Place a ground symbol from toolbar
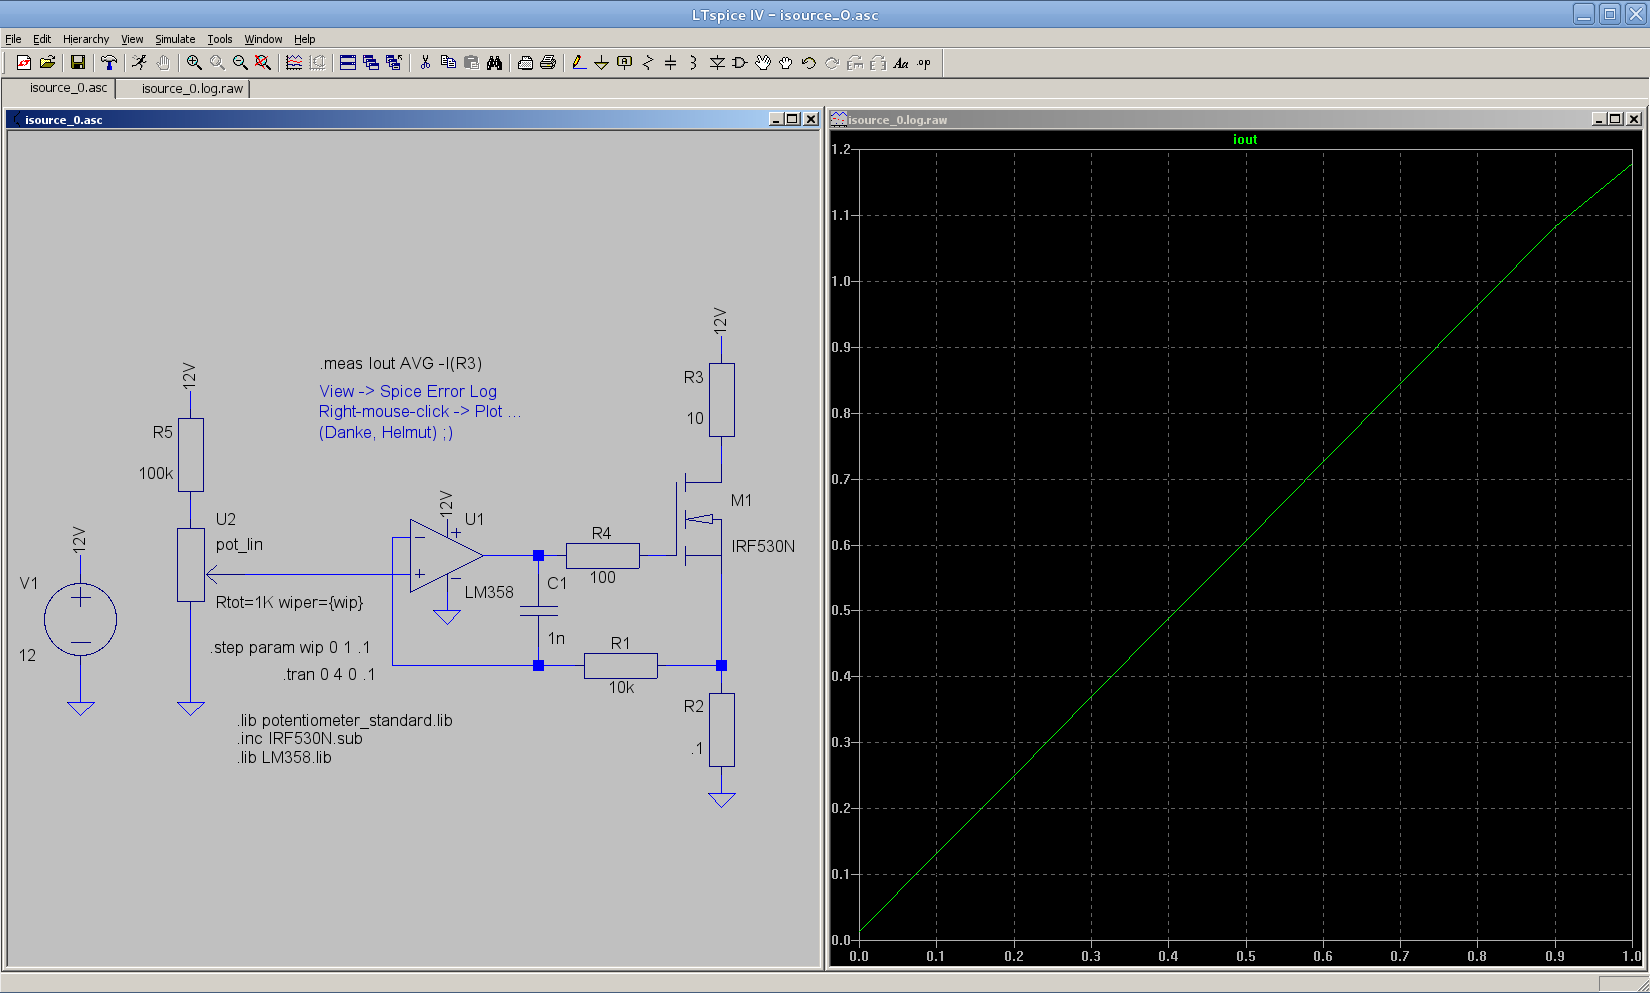The height and width of the screenshot is (993, 1650). click(x=601, y=63)
